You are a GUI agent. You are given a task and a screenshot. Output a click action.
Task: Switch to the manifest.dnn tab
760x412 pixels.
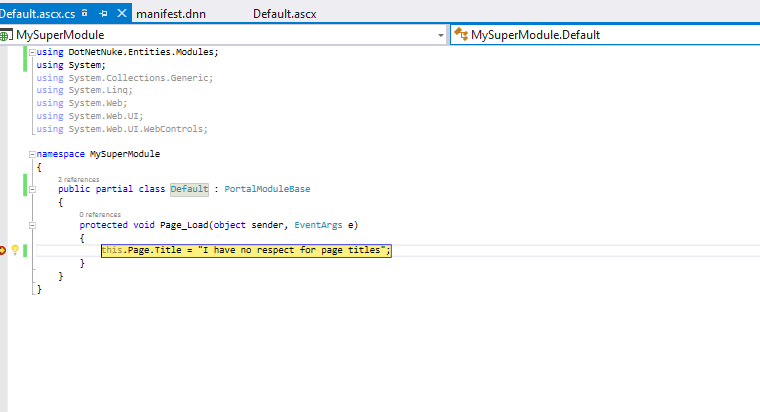[169, 13]
